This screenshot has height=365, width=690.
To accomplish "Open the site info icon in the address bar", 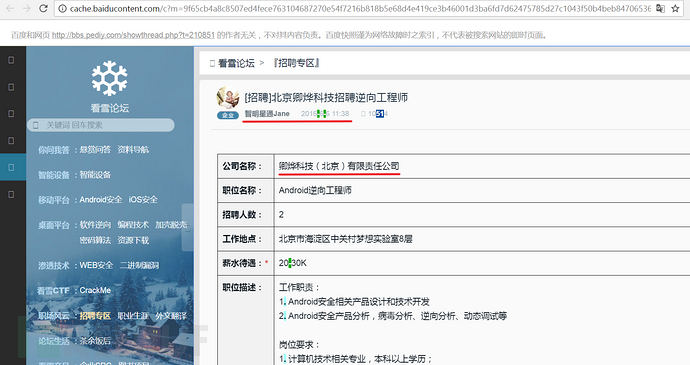I will click(x=62, y=8).
